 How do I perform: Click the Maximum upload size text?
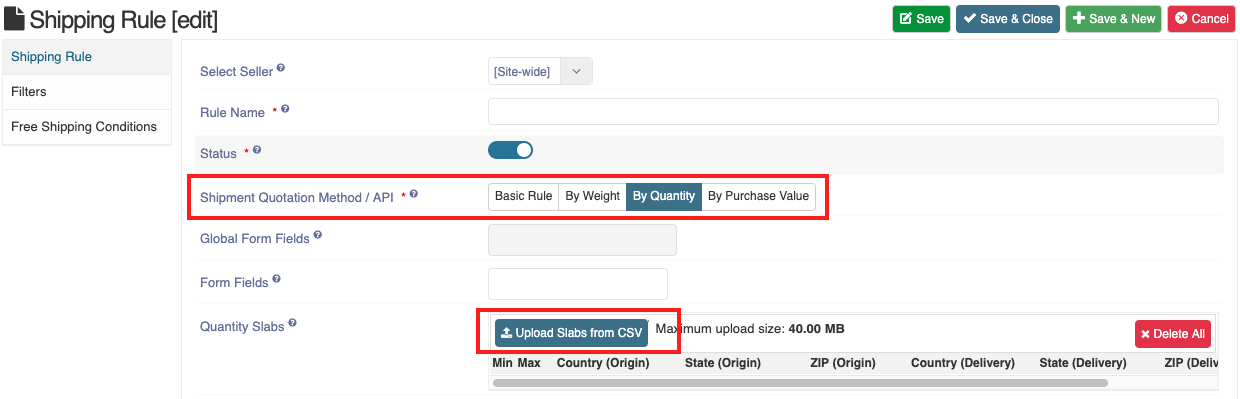click(x=750, y=328)
